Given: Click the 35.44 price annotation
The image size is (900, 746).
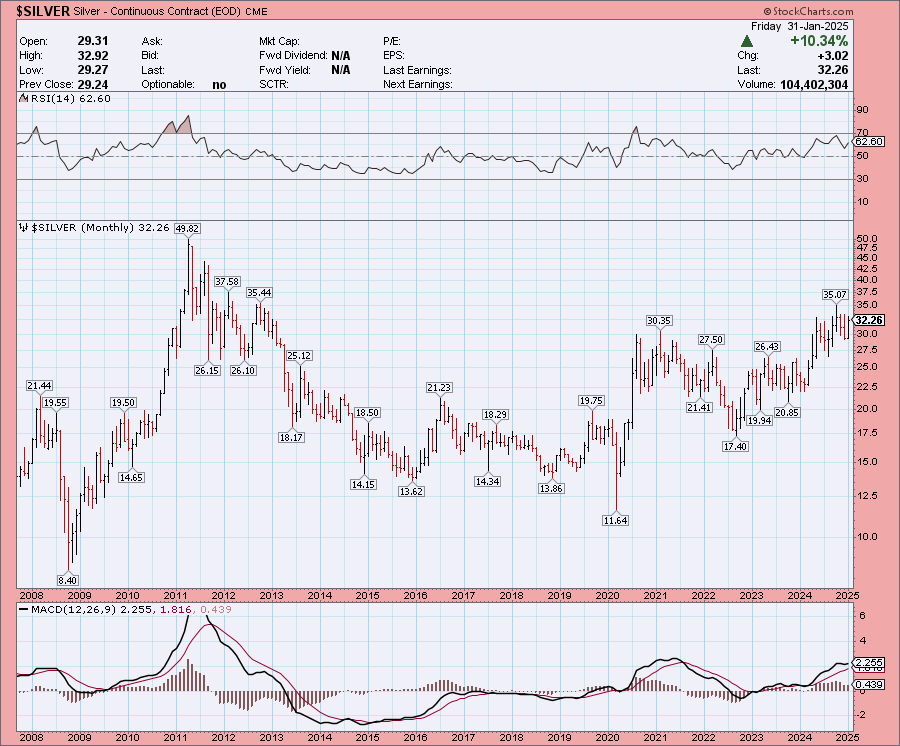Looking at the screenshot, I should (259, 293).
